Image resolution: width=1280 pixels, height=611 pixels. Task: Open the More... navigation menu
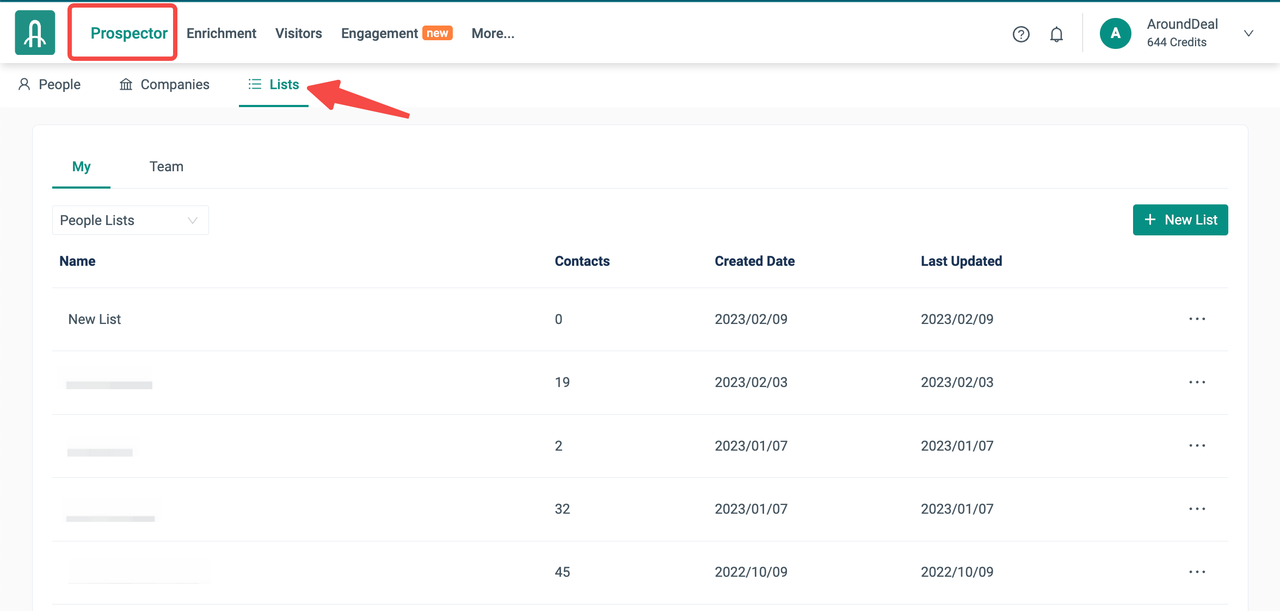tap(493, 33)
